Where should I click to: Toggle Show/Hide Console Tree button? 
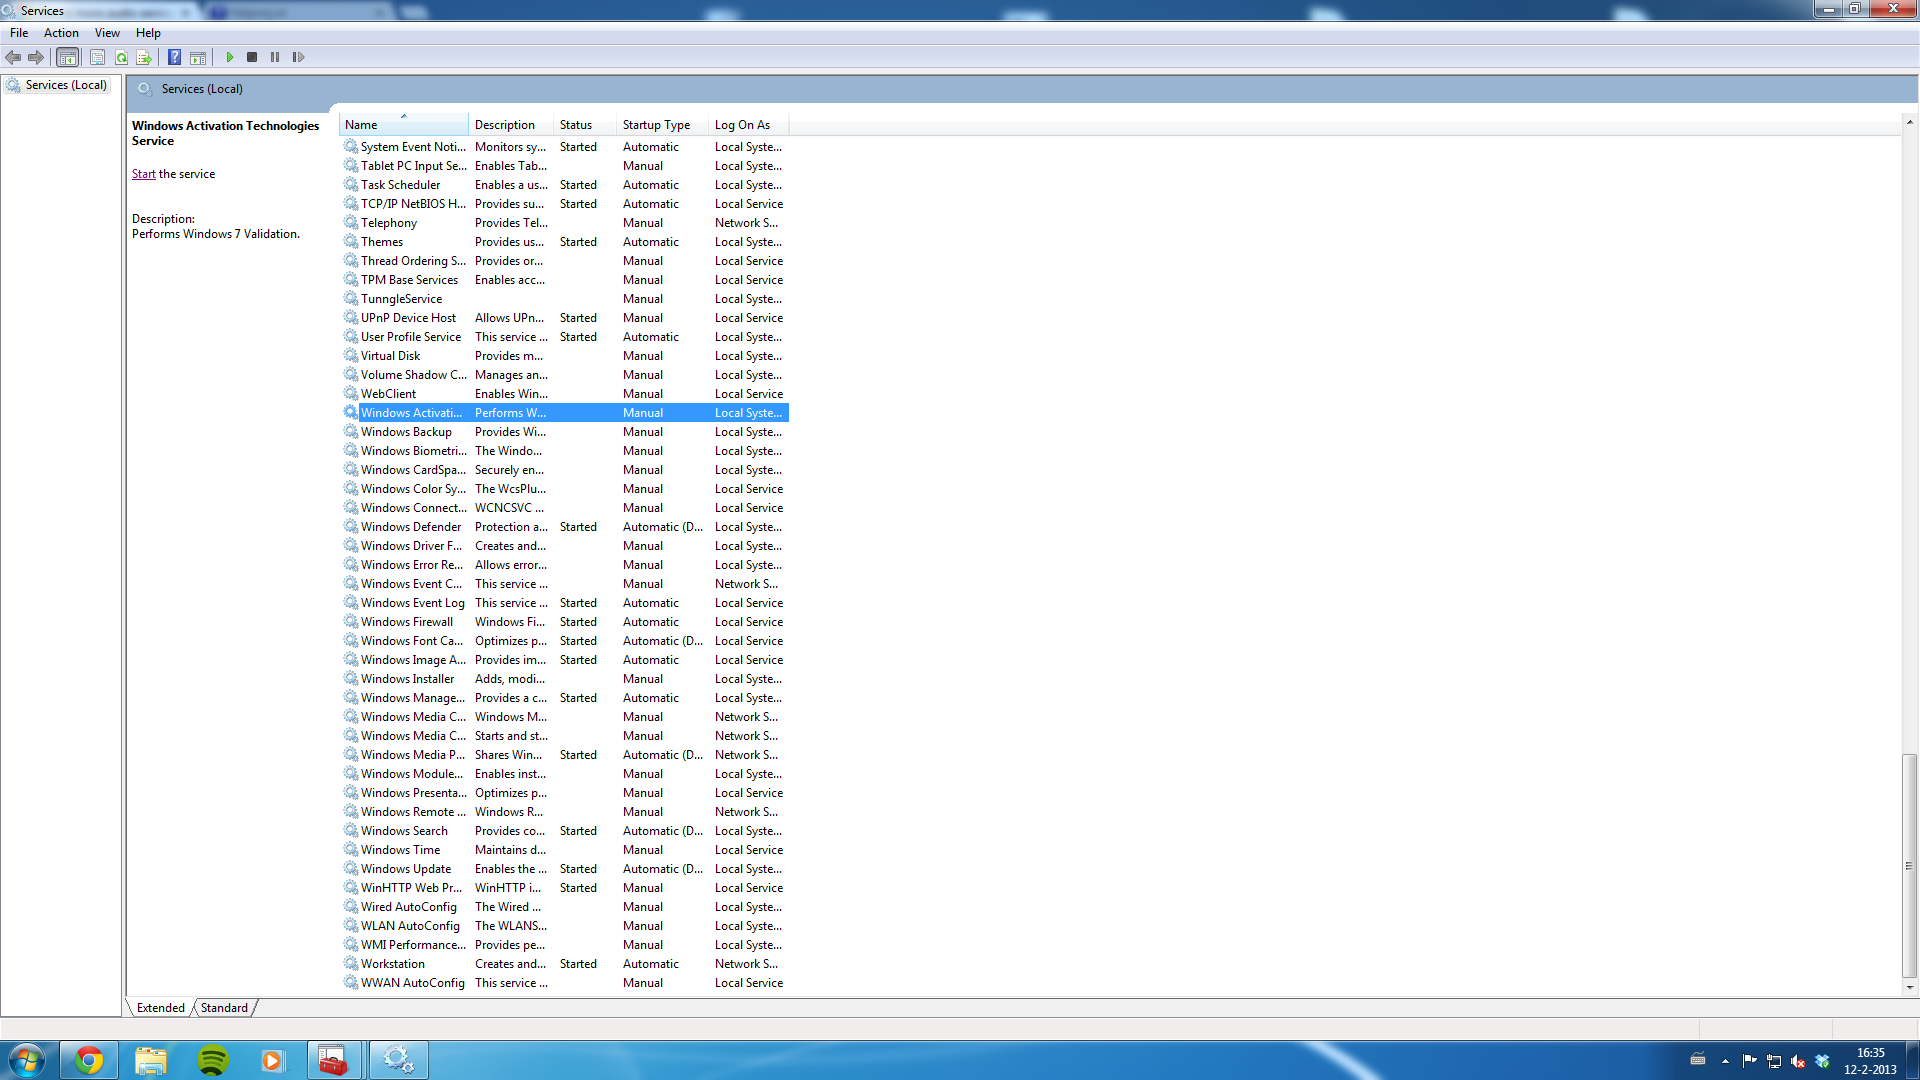pos(67,57)
